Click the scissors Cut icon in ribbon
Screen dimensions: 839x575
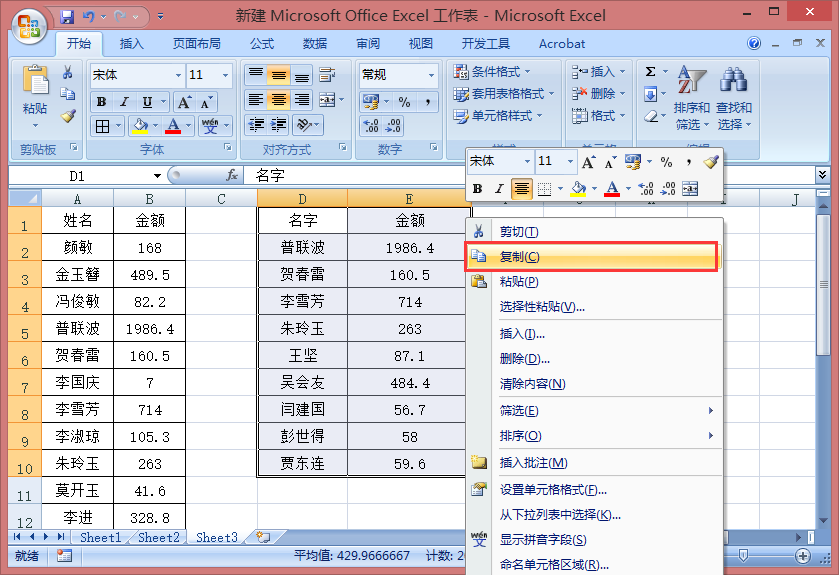[x=68, y=72]
